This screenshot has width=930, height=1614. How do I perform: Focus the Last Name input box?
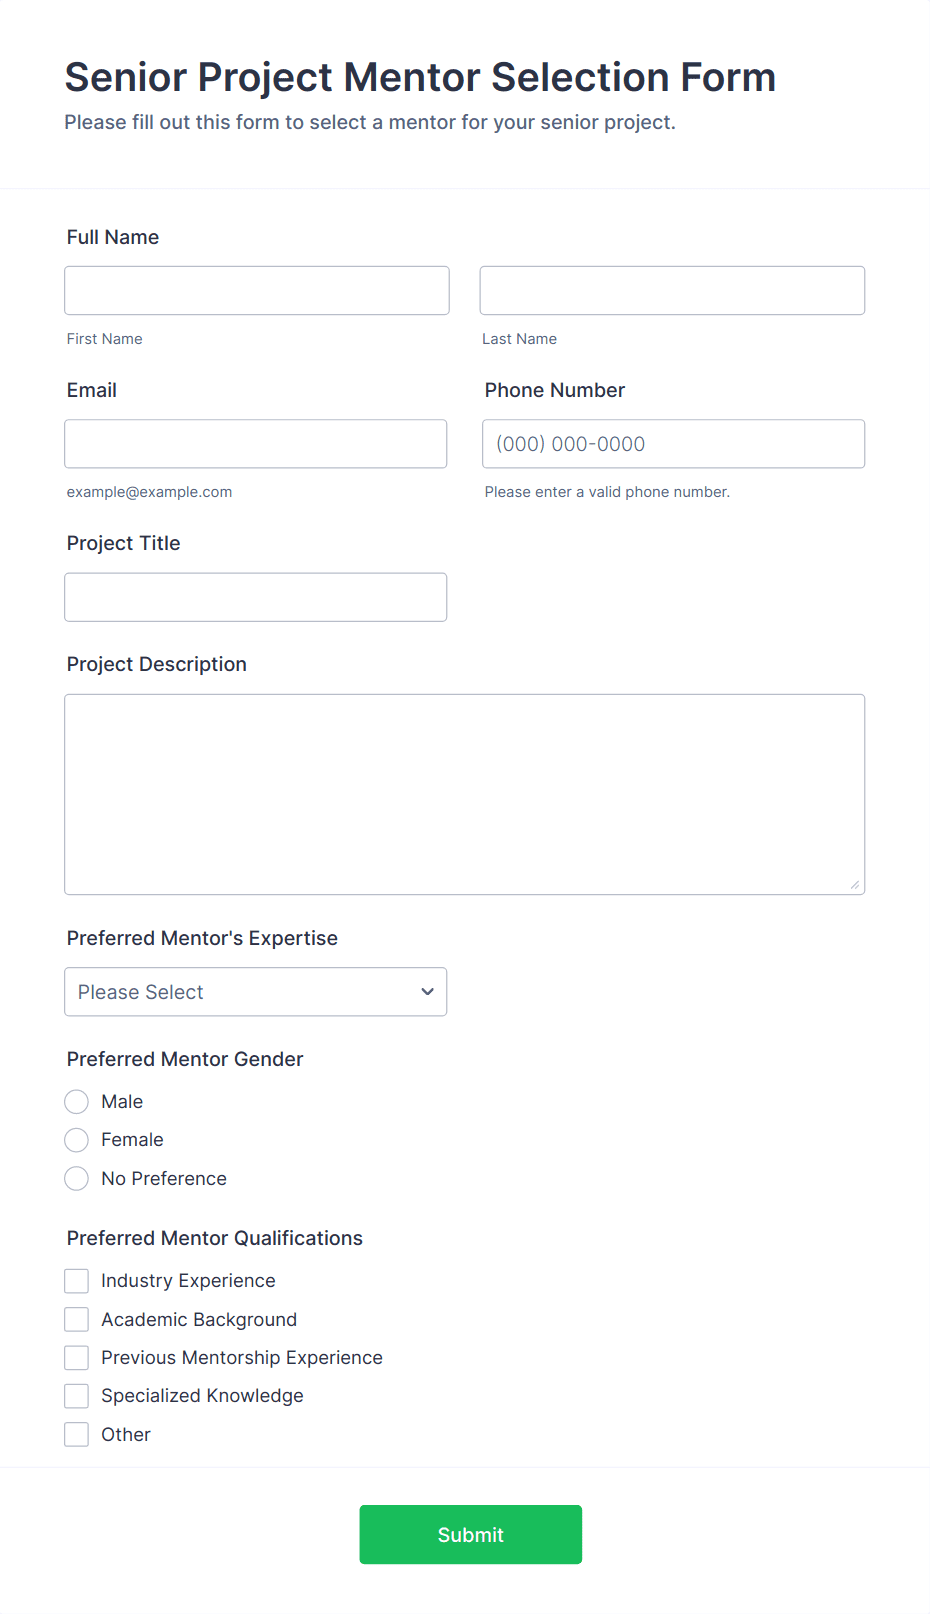(671, 290)
